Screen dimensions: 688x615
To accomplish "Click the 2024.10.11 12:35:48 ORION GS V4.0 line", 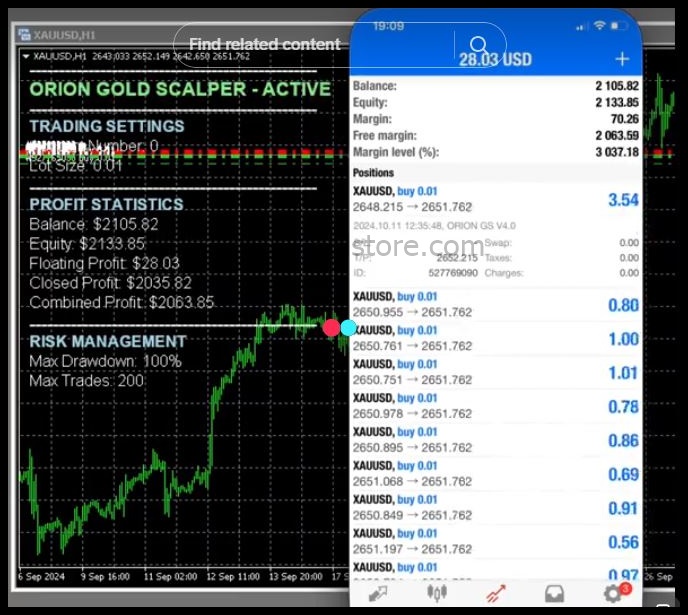I will pos(434,226).
